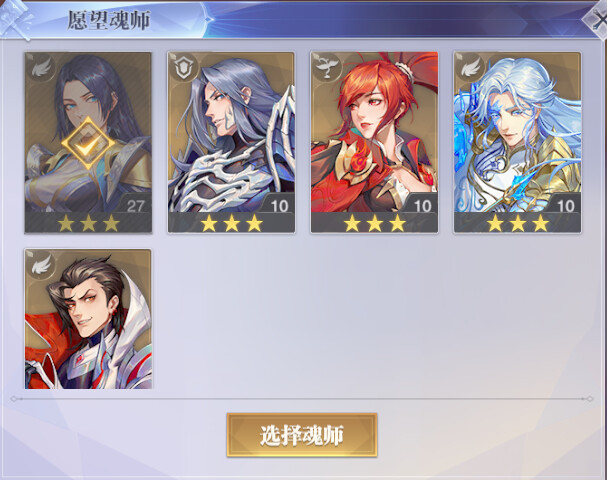Viewport: 607px width, 480px height.
Task: Click level 10 badge on gray-haired man's card
Action: click(279, 205)
